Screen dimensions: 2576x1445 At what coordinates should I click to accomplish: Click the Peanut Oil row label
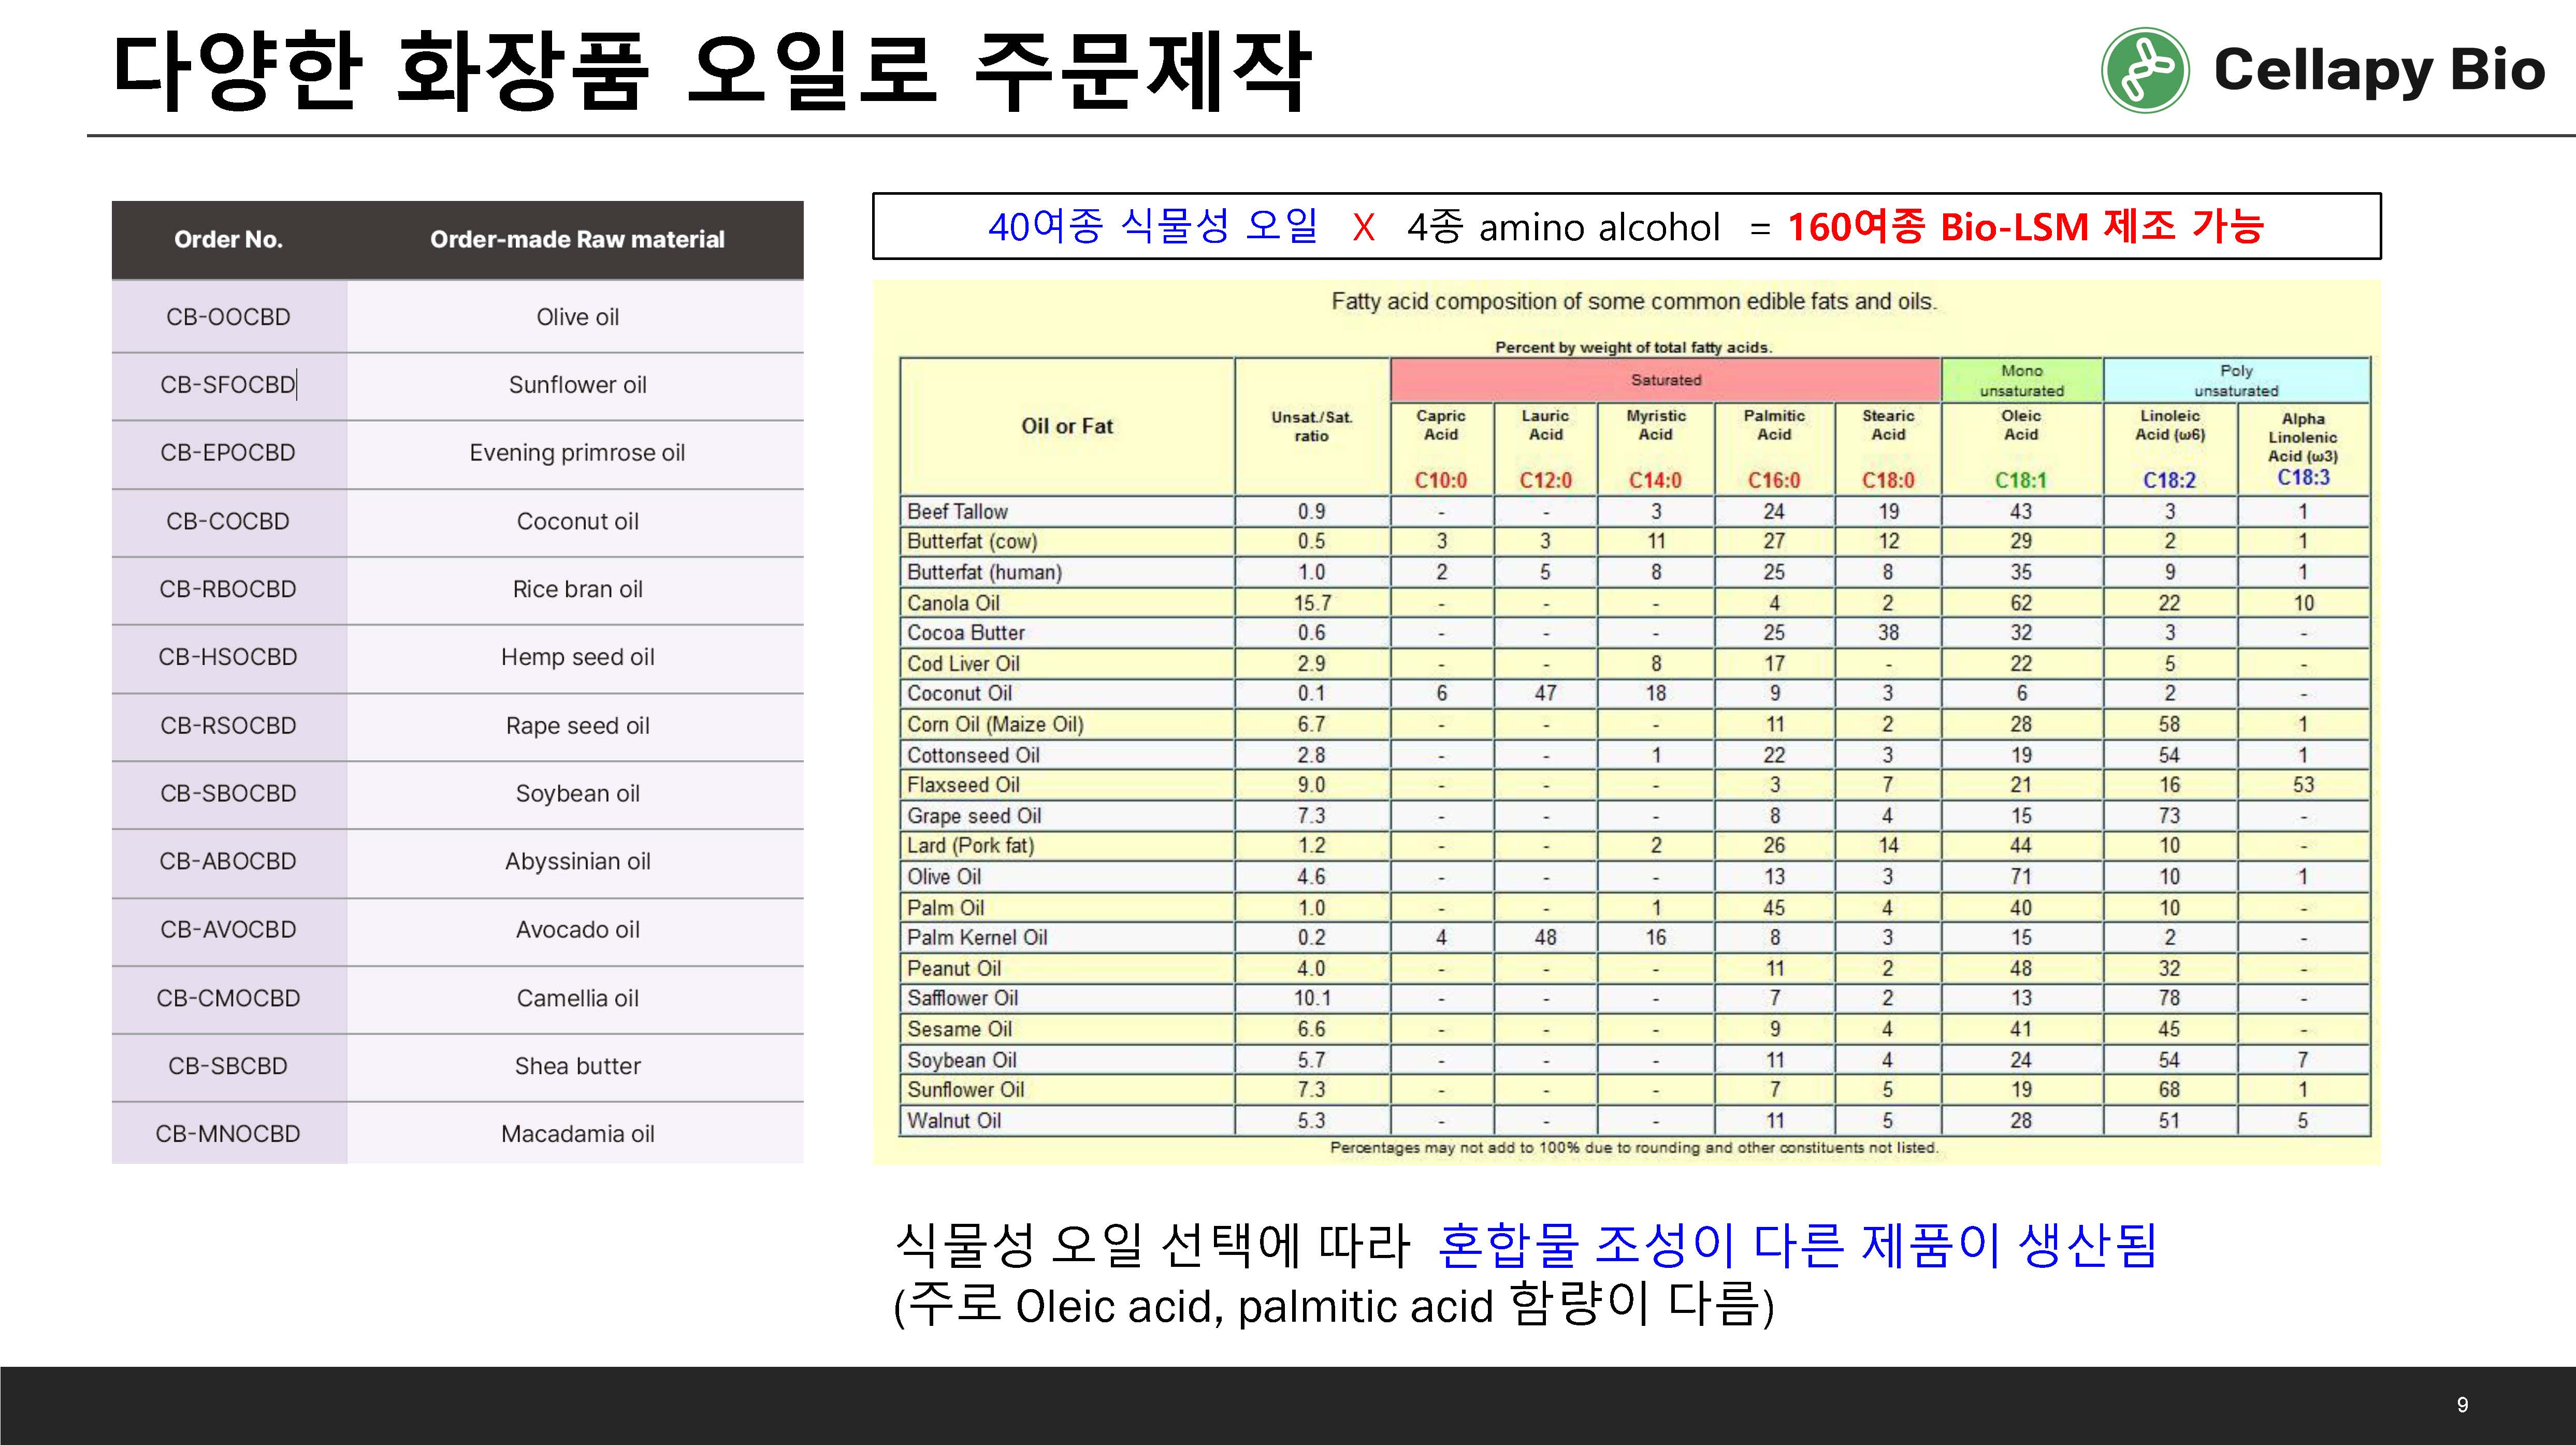point(954,969)
